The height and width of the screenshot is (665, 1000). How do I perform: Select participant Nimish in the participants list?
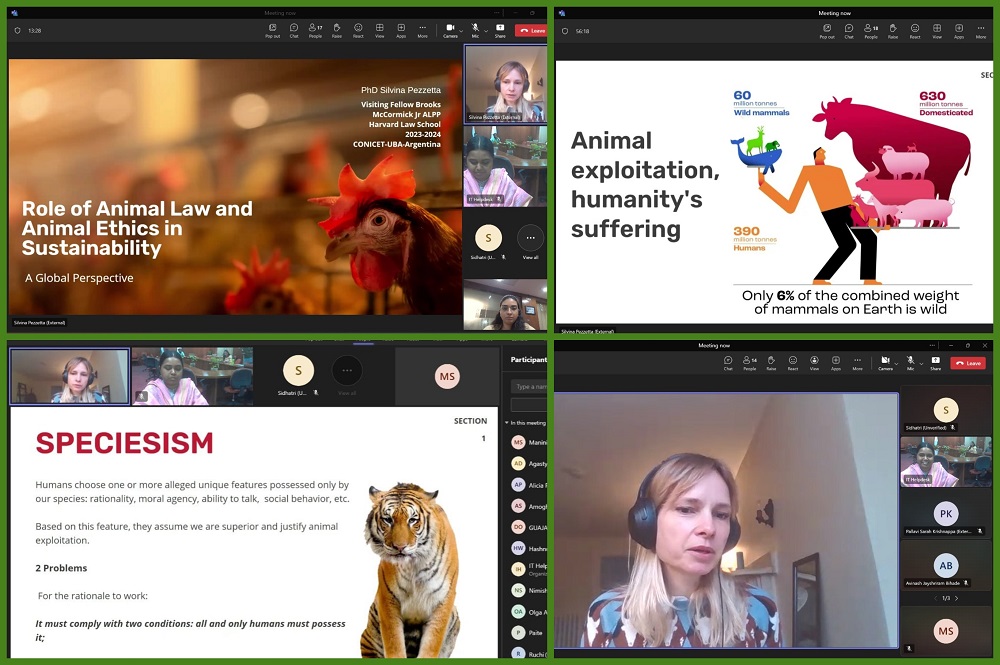click(x=529, y=590)
